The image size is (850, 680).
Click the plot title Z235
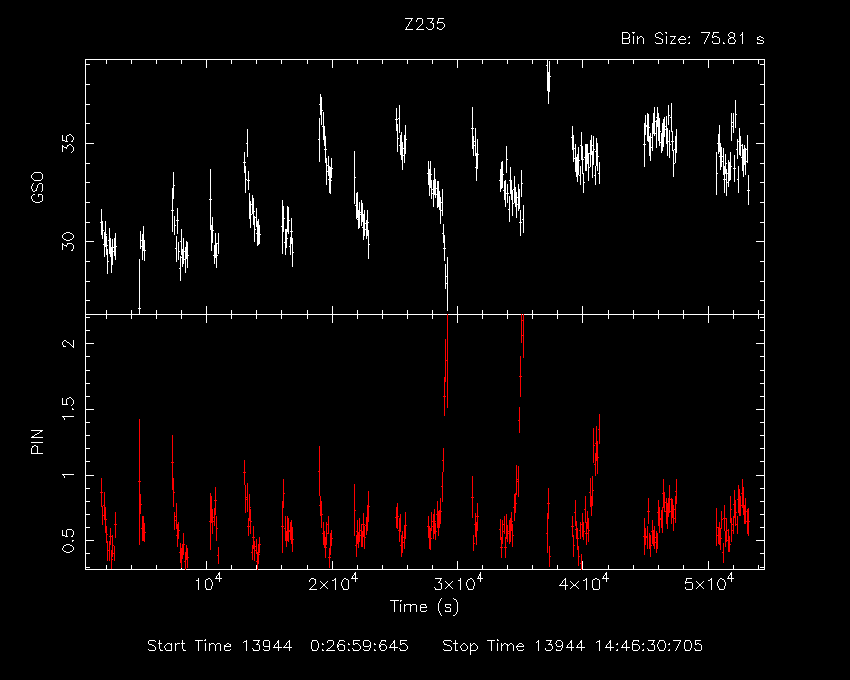pos(425,24)
